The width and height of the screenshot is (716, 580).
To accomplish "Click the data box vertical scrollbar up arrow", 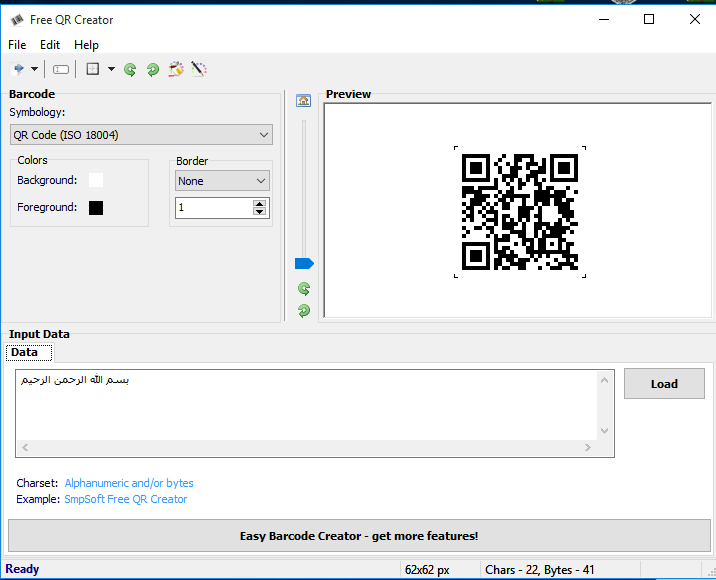I will [605, 380].
